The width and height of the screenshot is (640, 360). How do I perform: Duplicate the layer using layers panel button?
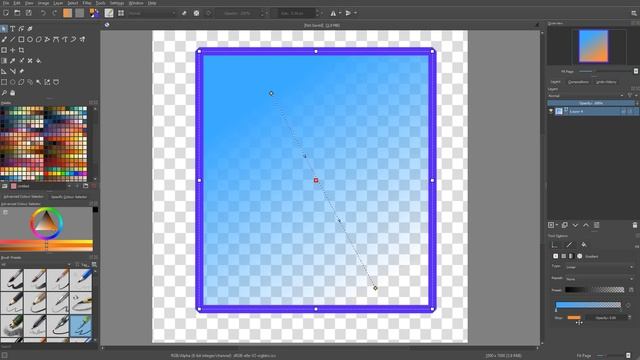tap(565, 225)
